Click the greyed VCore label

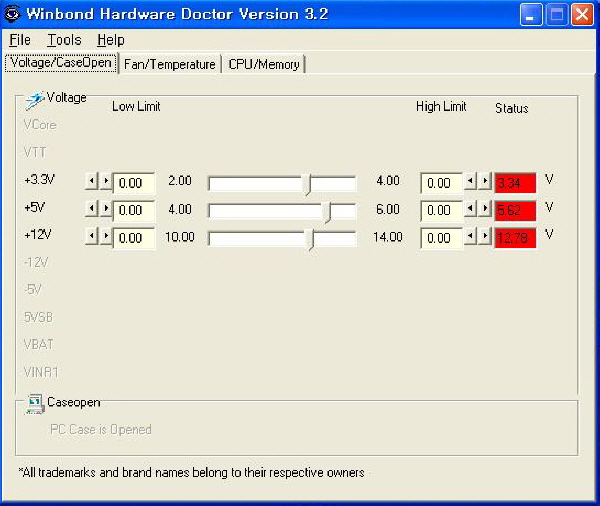tap(40, 125)
